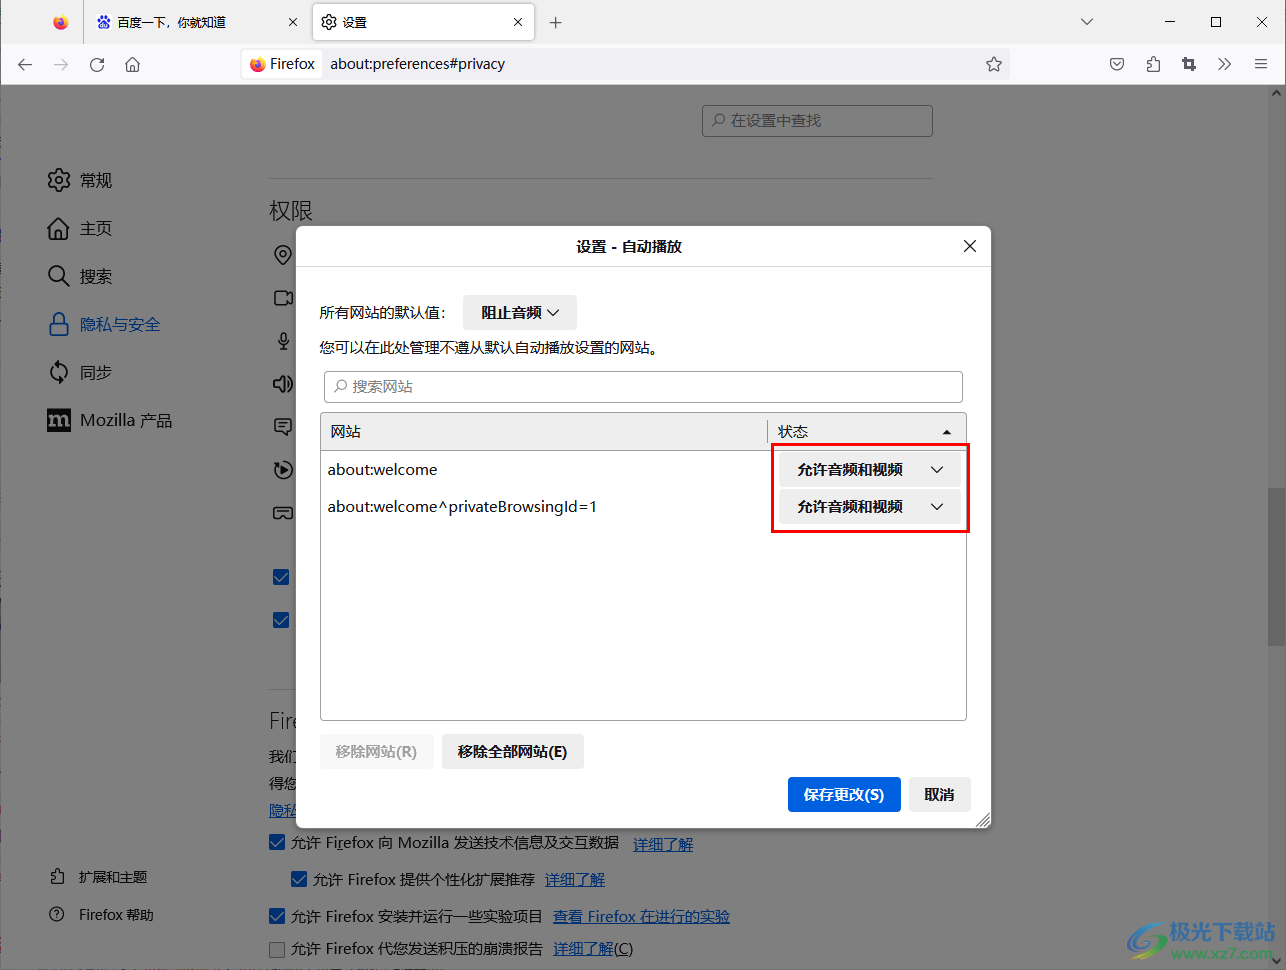Select the 设置 tab
1286x970 pixels.
click(x=423, y=22)
